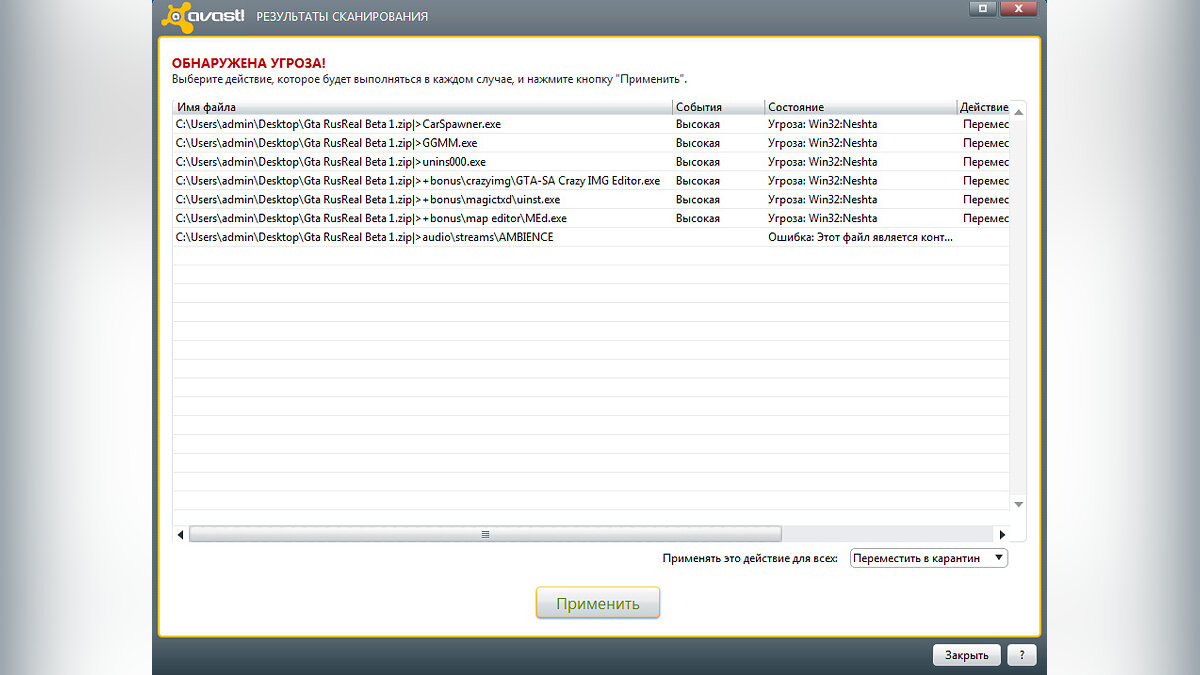Open help with the question mark button
The height and width of the screenshot is (675, 1200).
tap(1021, 655)
